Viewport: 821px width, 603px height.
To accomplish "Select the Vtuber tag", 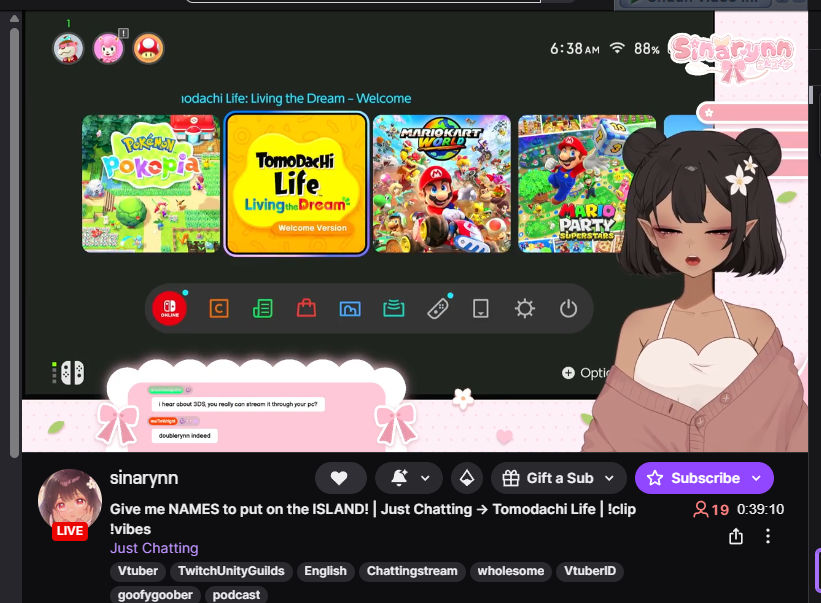I will (138, 571).
